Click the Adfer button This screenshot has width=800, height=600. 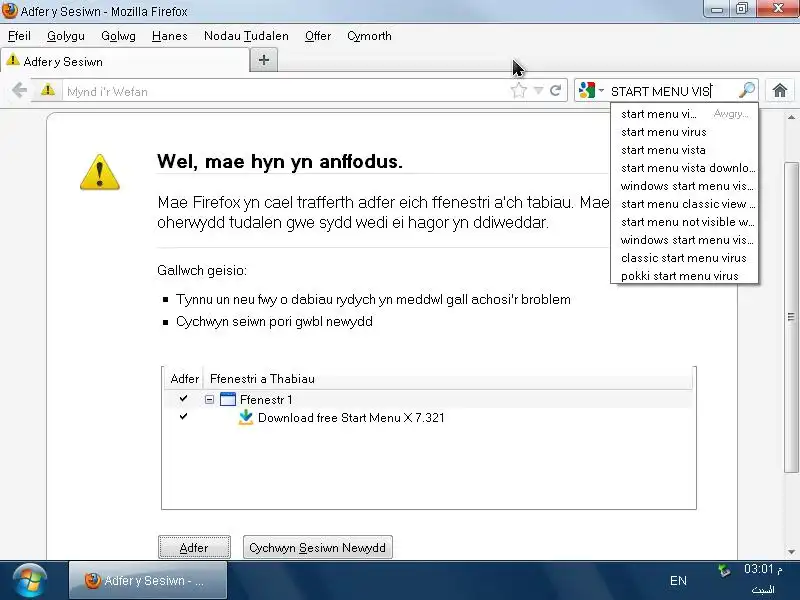click(x=194, y=547)
